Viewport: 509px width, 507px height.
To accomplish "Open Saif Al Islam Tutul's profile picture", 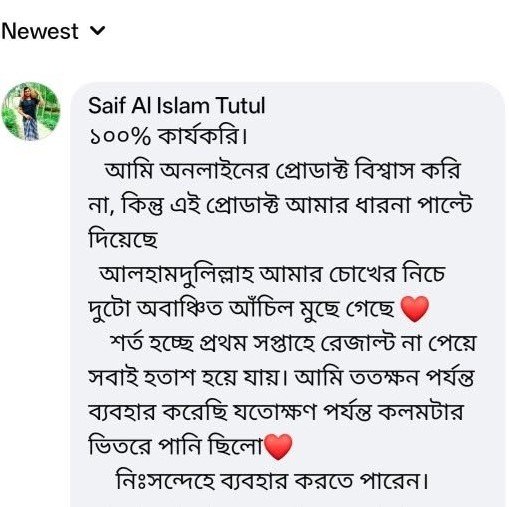I will click(x=31, y=111).
